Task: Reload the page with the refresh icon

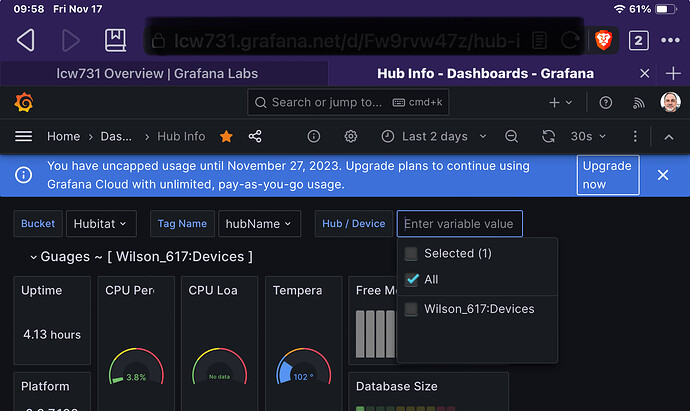Action: pos(570,40)
